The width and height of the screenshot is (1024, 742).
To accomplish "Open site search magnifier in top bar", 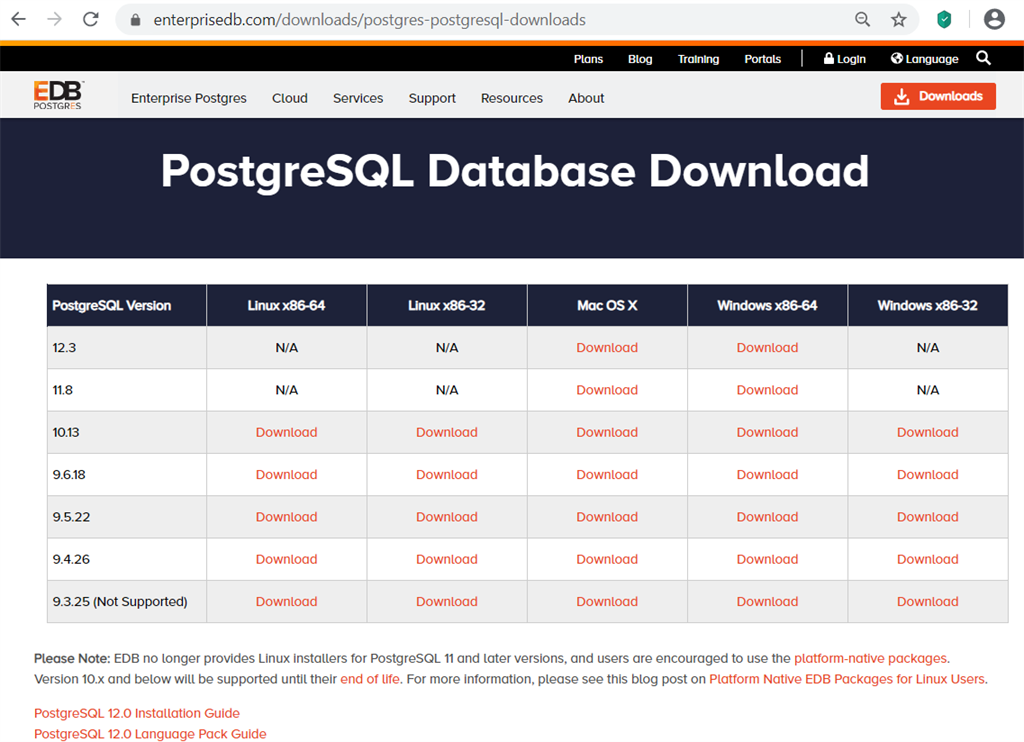I will point(983,58).
